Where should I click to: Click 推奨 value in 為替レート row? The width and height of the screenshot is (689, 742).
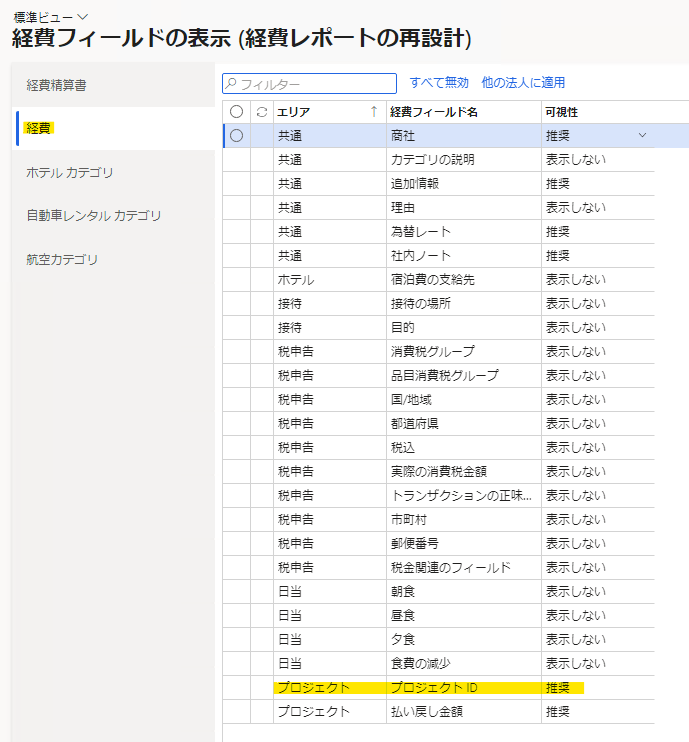598,232
